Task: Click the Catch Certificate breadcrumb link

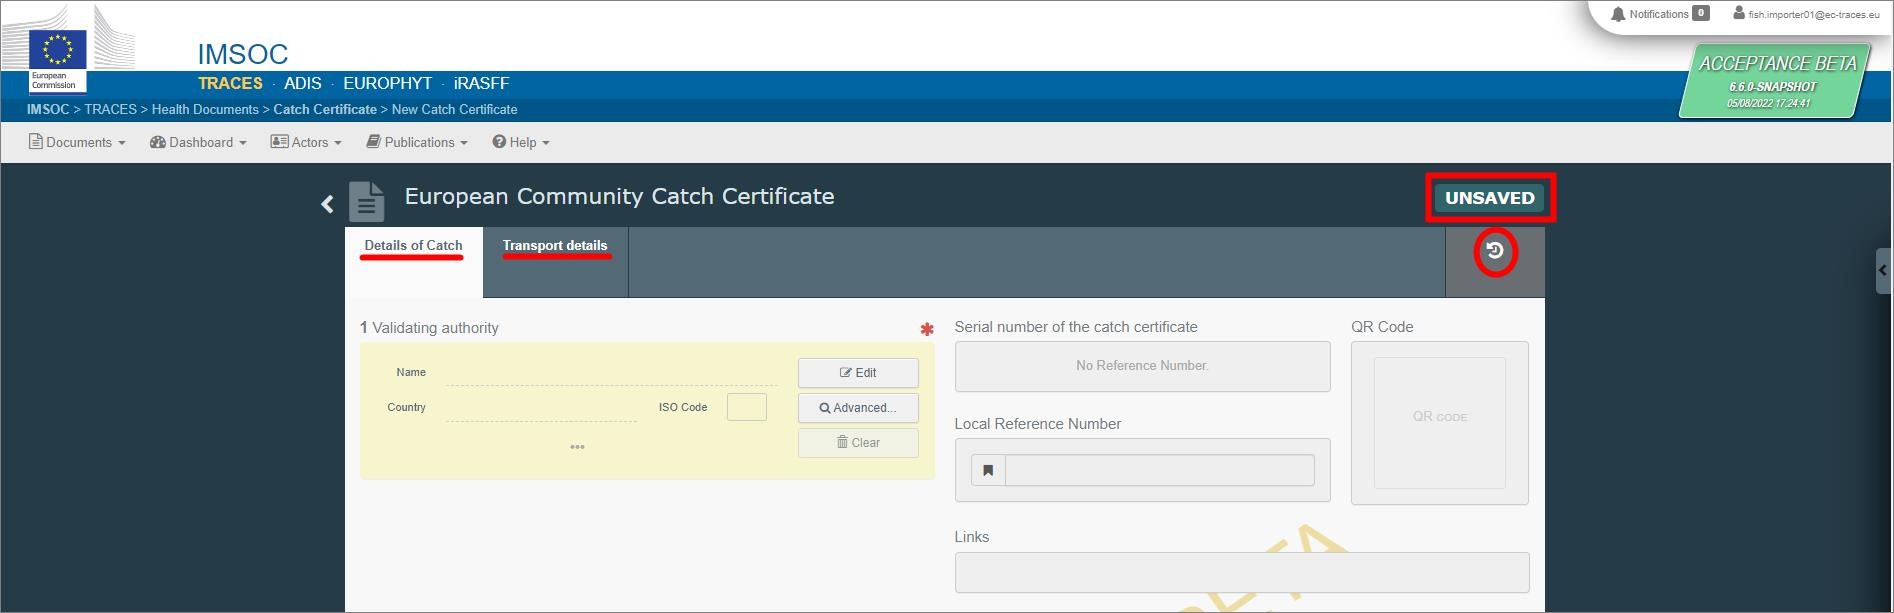Action: (x=325, y=109)
